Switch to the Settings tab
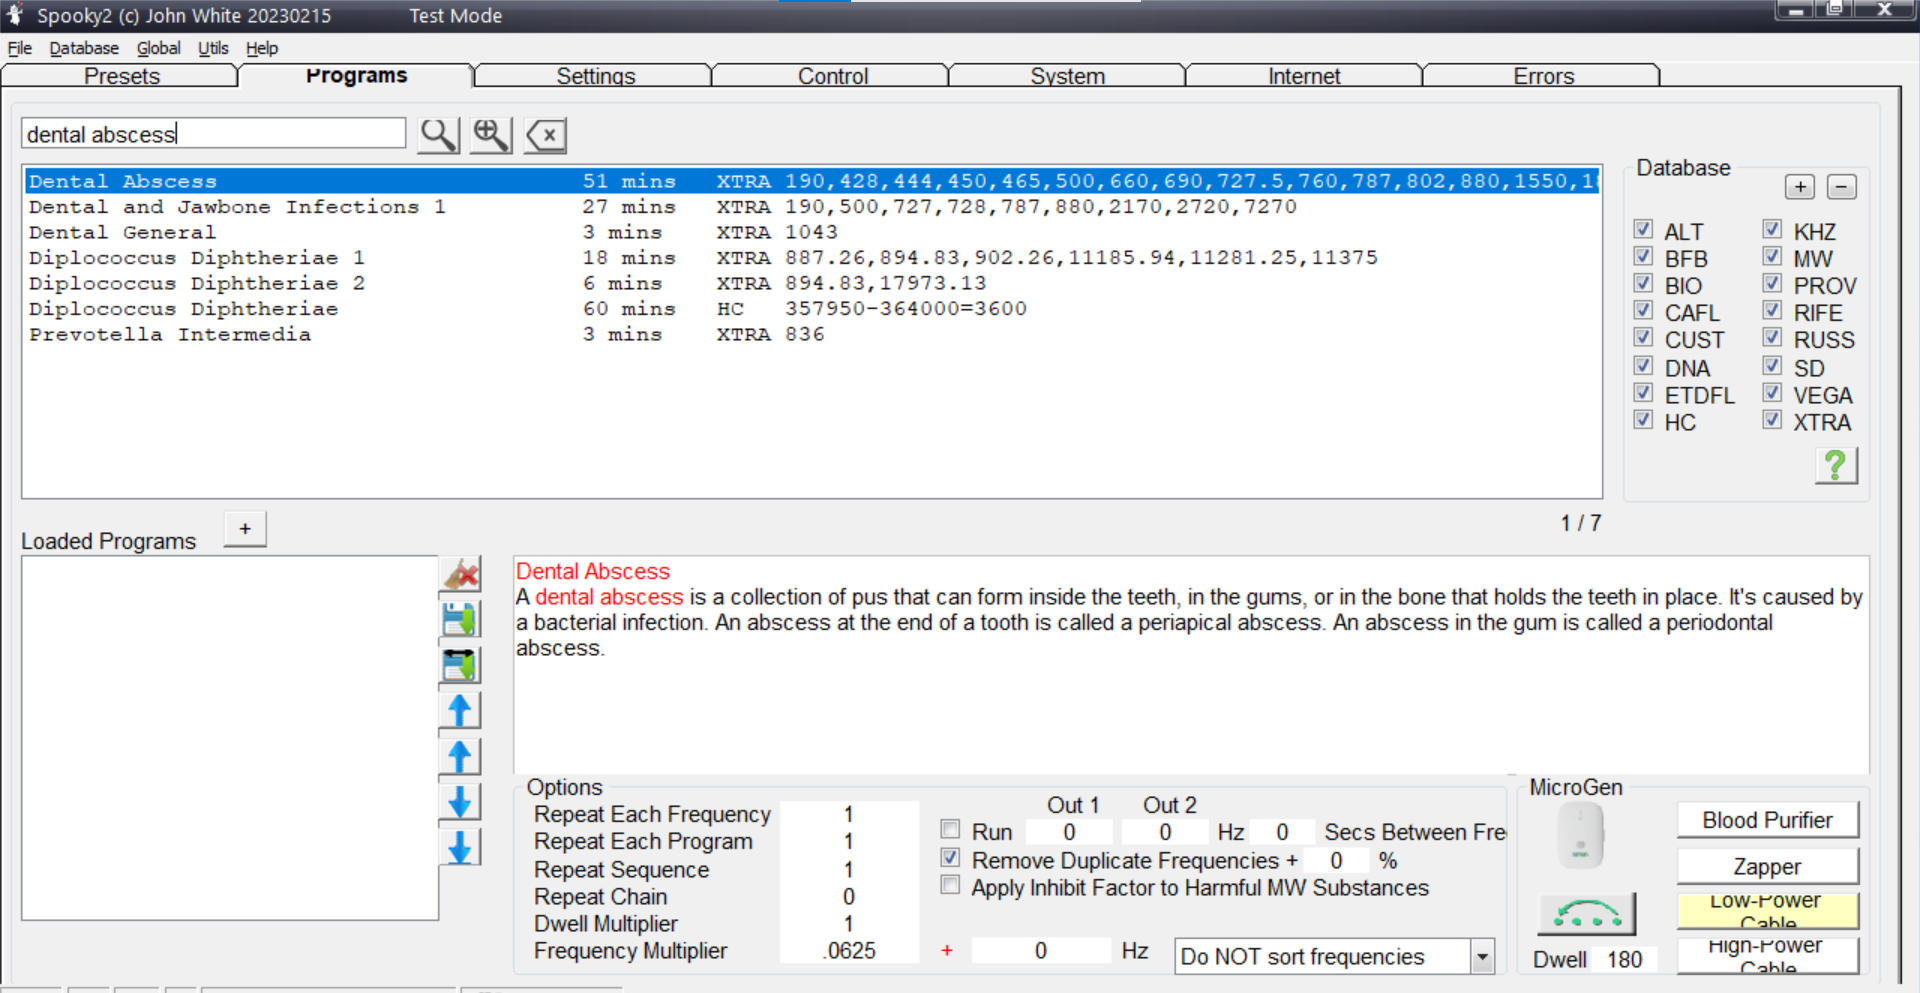 coord(595,76)
